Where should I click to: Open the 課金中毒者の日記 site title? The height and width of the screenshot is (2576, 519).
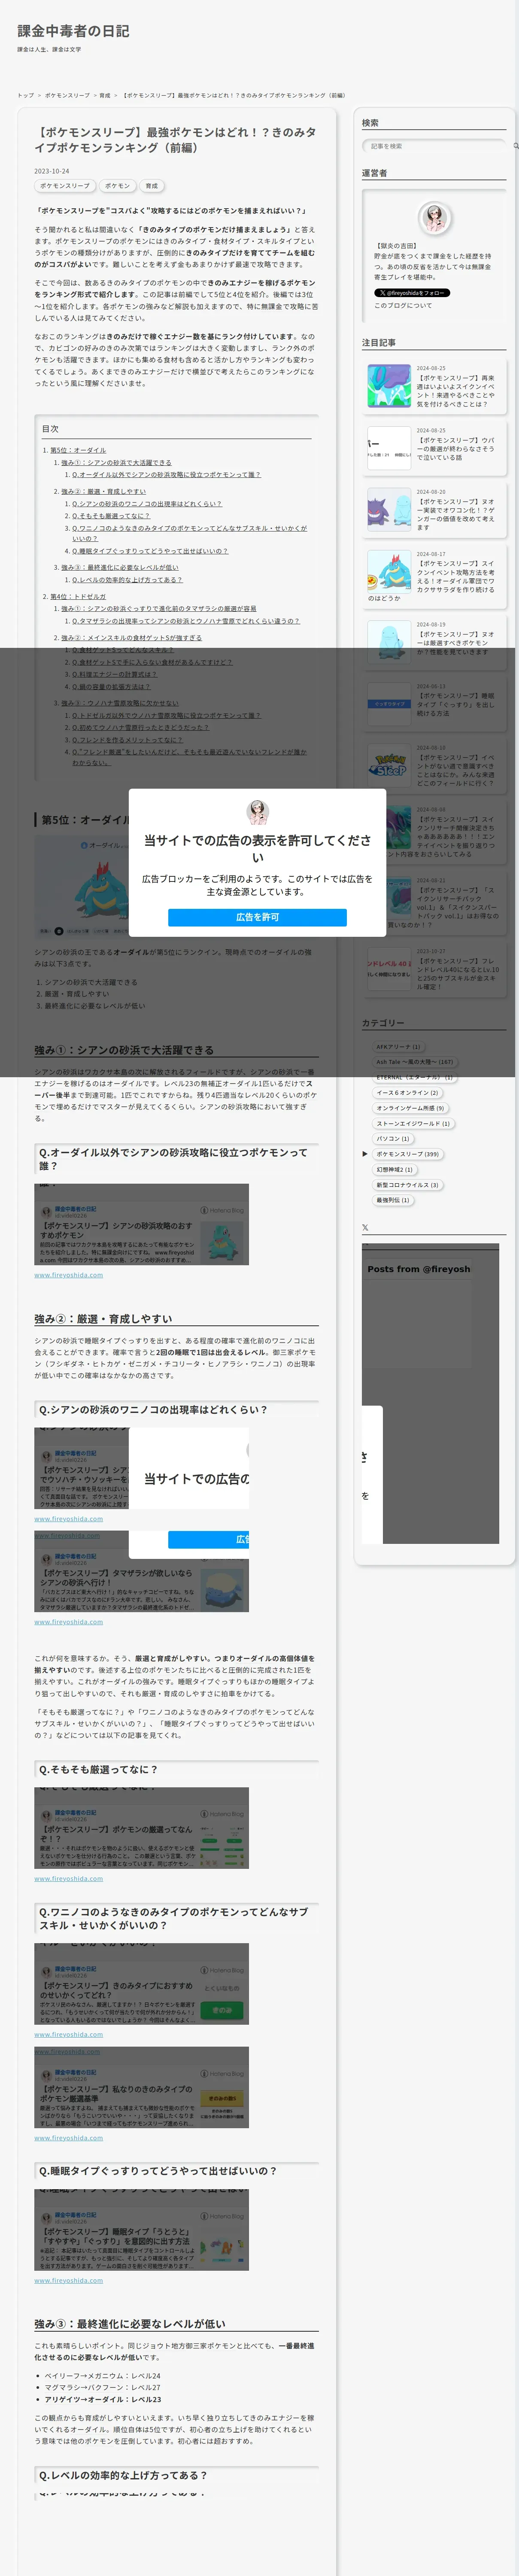click(73, 31)
